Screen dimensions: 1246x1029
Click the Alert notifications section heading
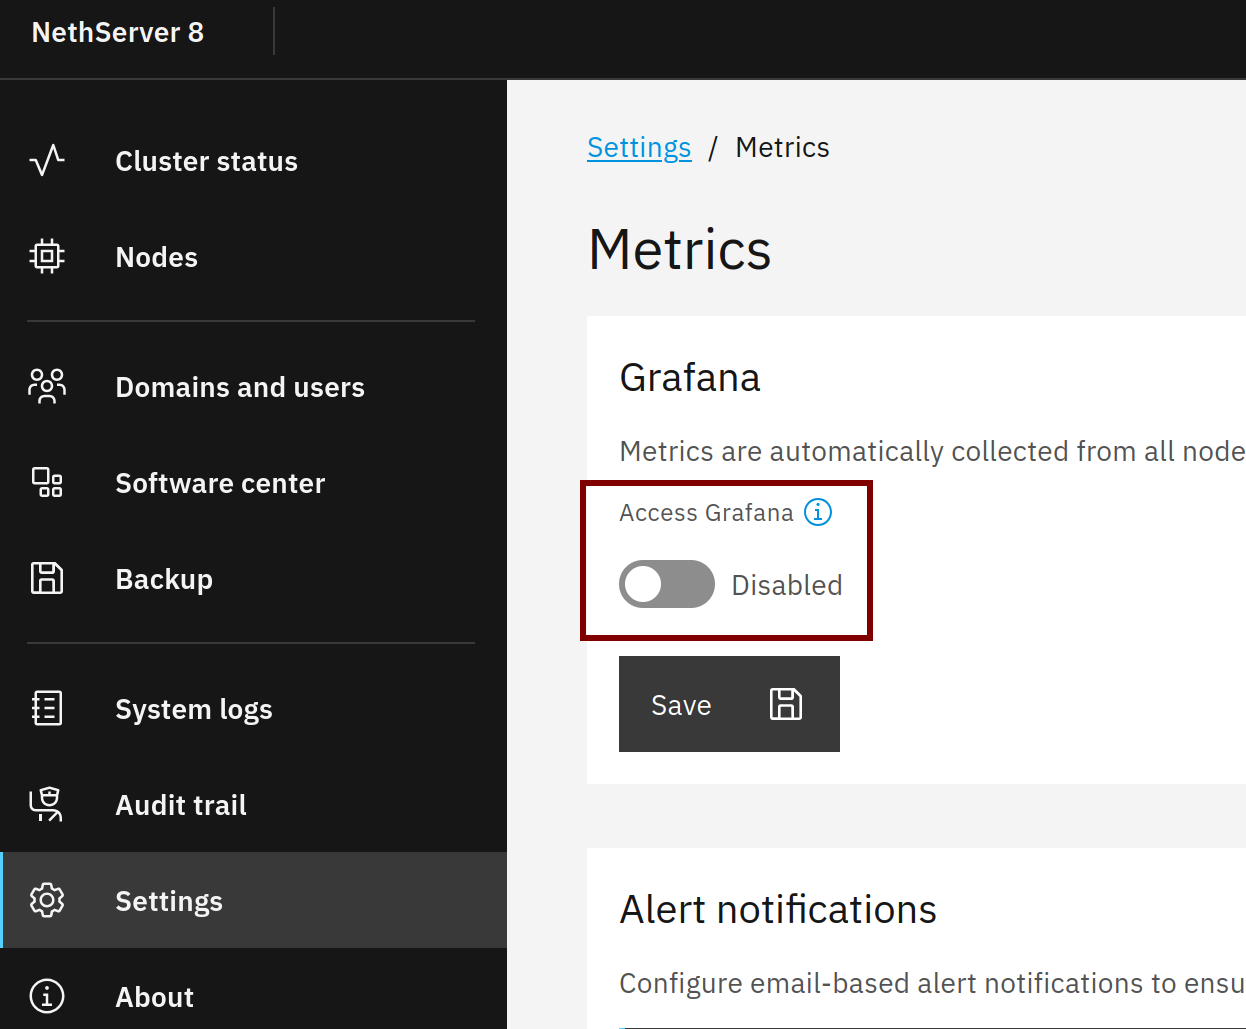[778, 910]
